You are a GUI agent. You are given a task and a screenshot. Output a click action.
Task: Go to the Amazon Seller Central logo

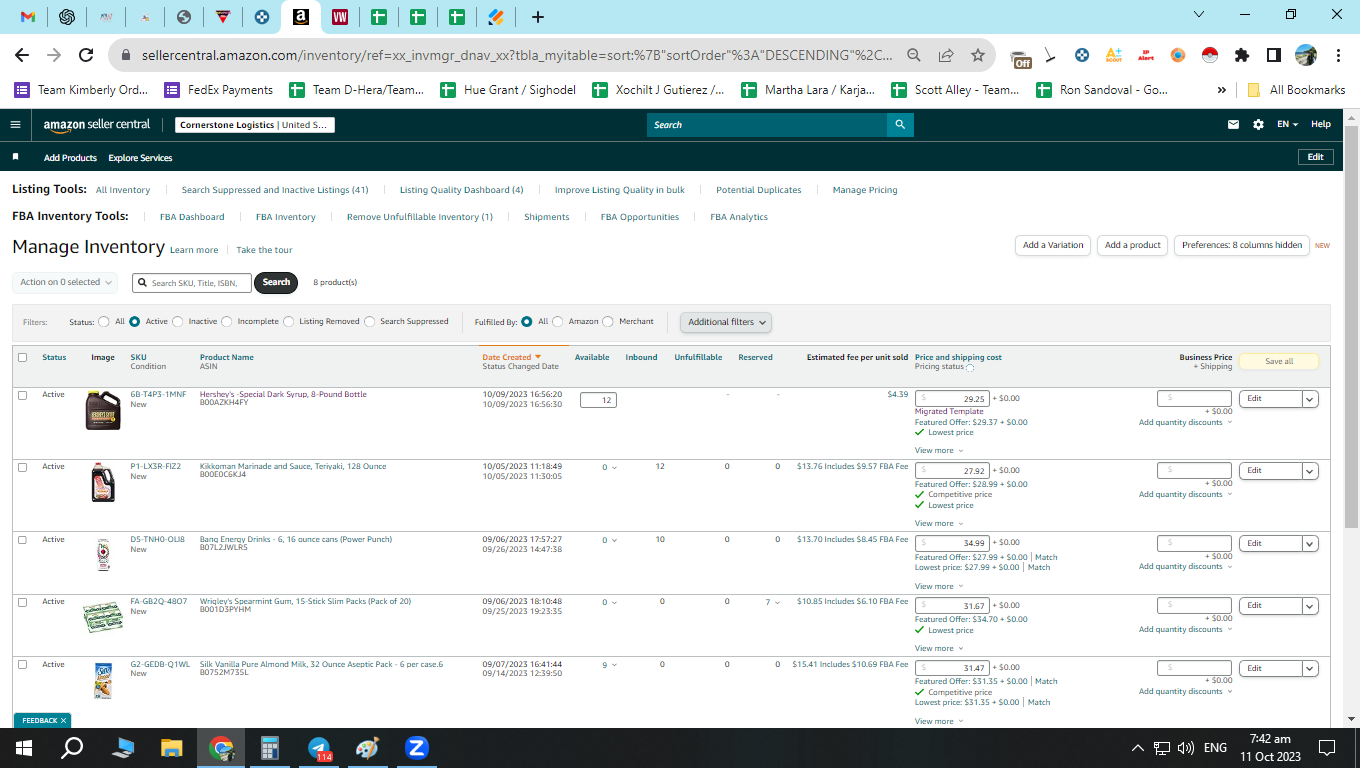[x=97, y=125]
